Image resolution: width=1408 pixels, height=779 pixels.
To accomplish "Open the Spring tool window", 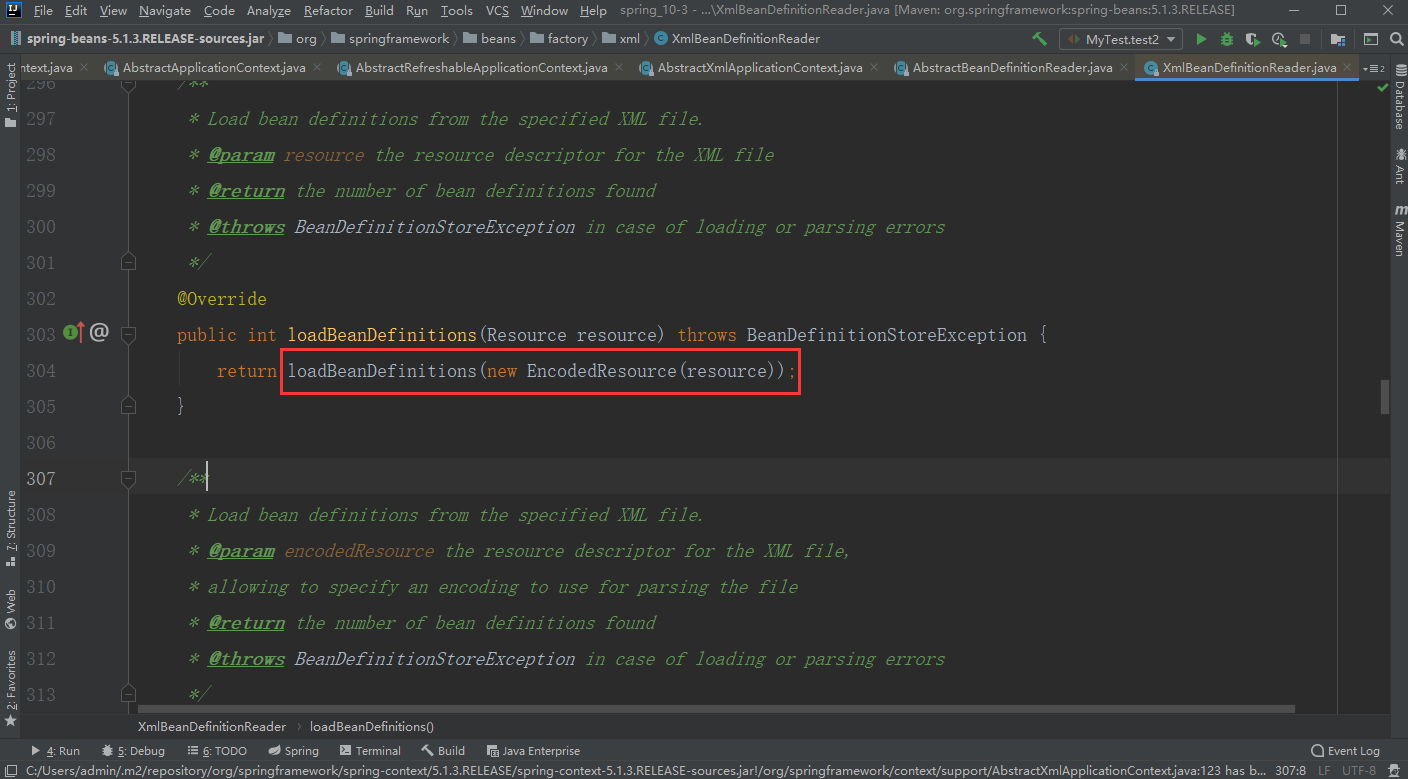I will click(x=294, y=751).
